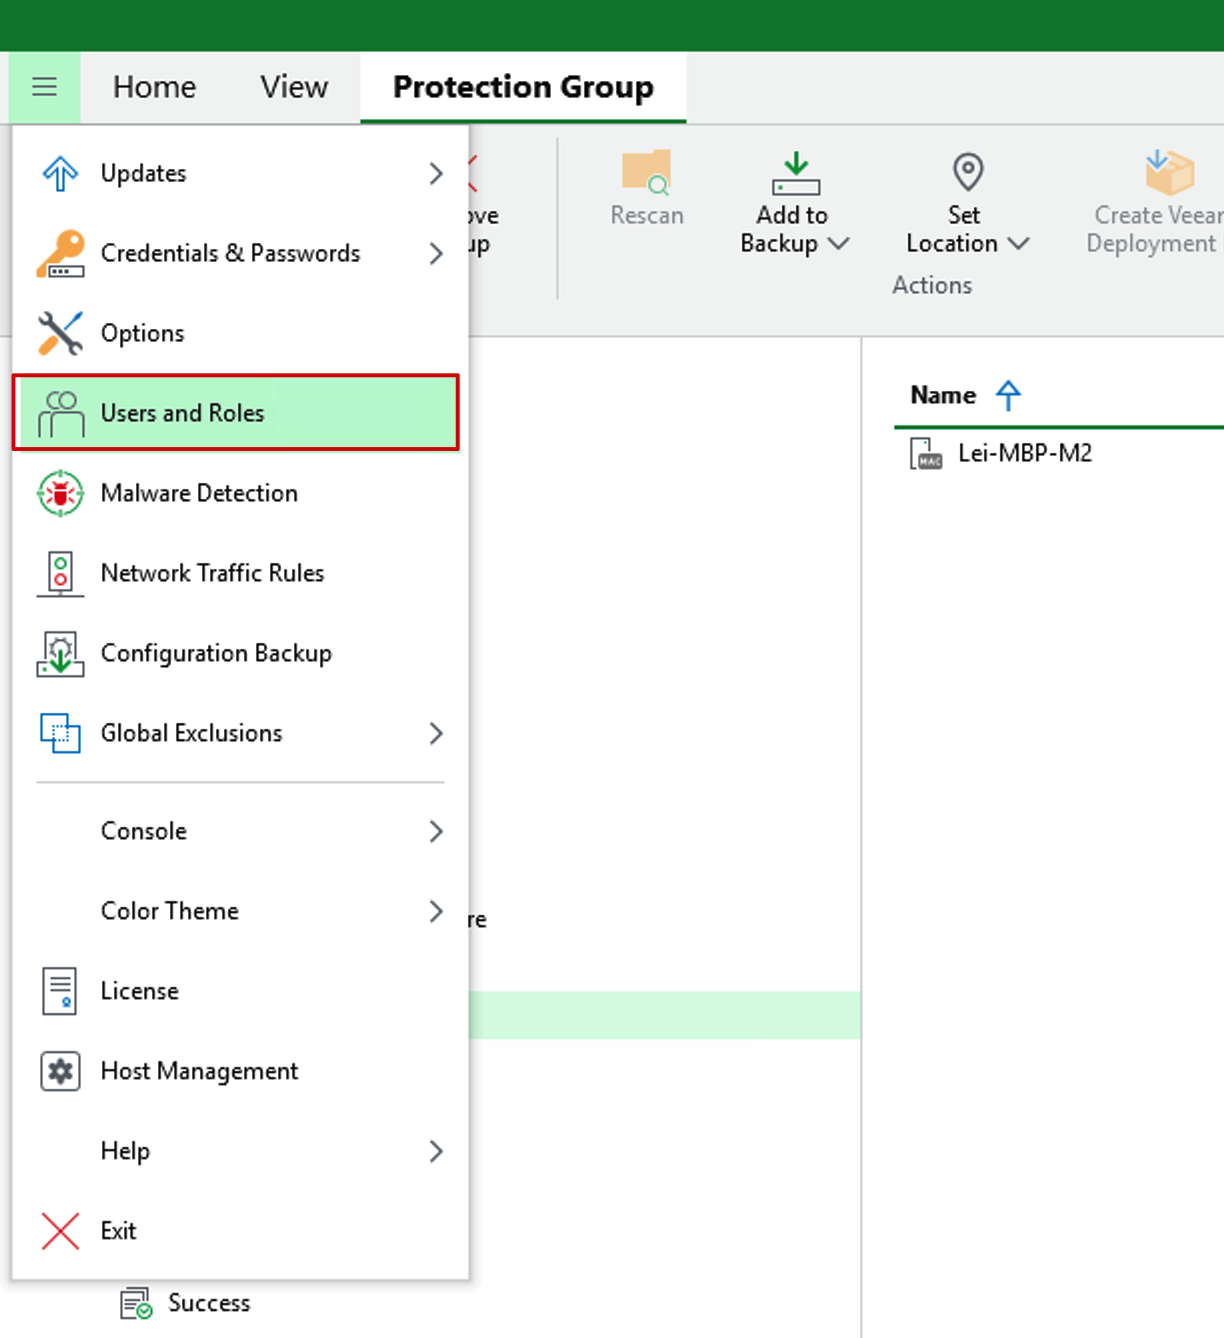
Task: Click the Credentials & Passwords key icon
Action: 60,253
